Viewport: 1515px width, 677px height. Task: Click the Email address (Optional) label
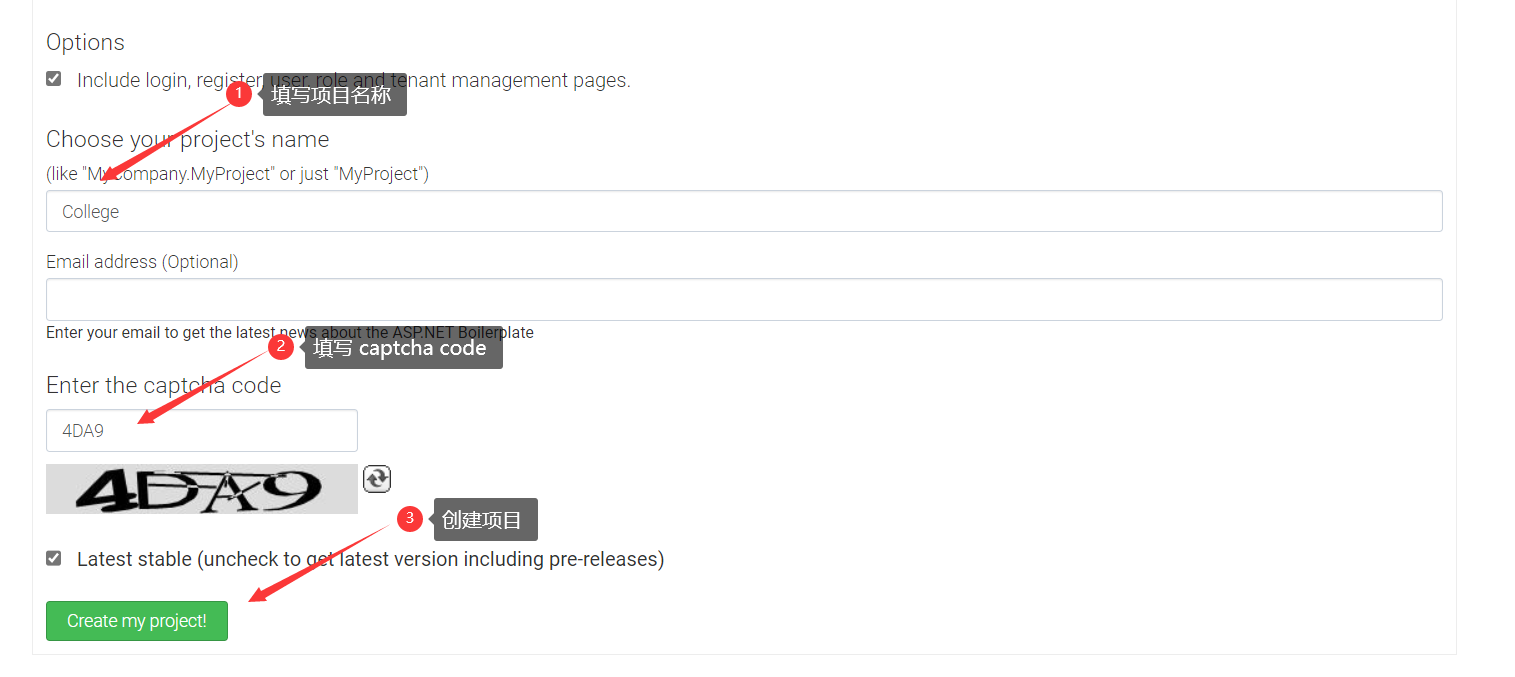coord(142,262)
